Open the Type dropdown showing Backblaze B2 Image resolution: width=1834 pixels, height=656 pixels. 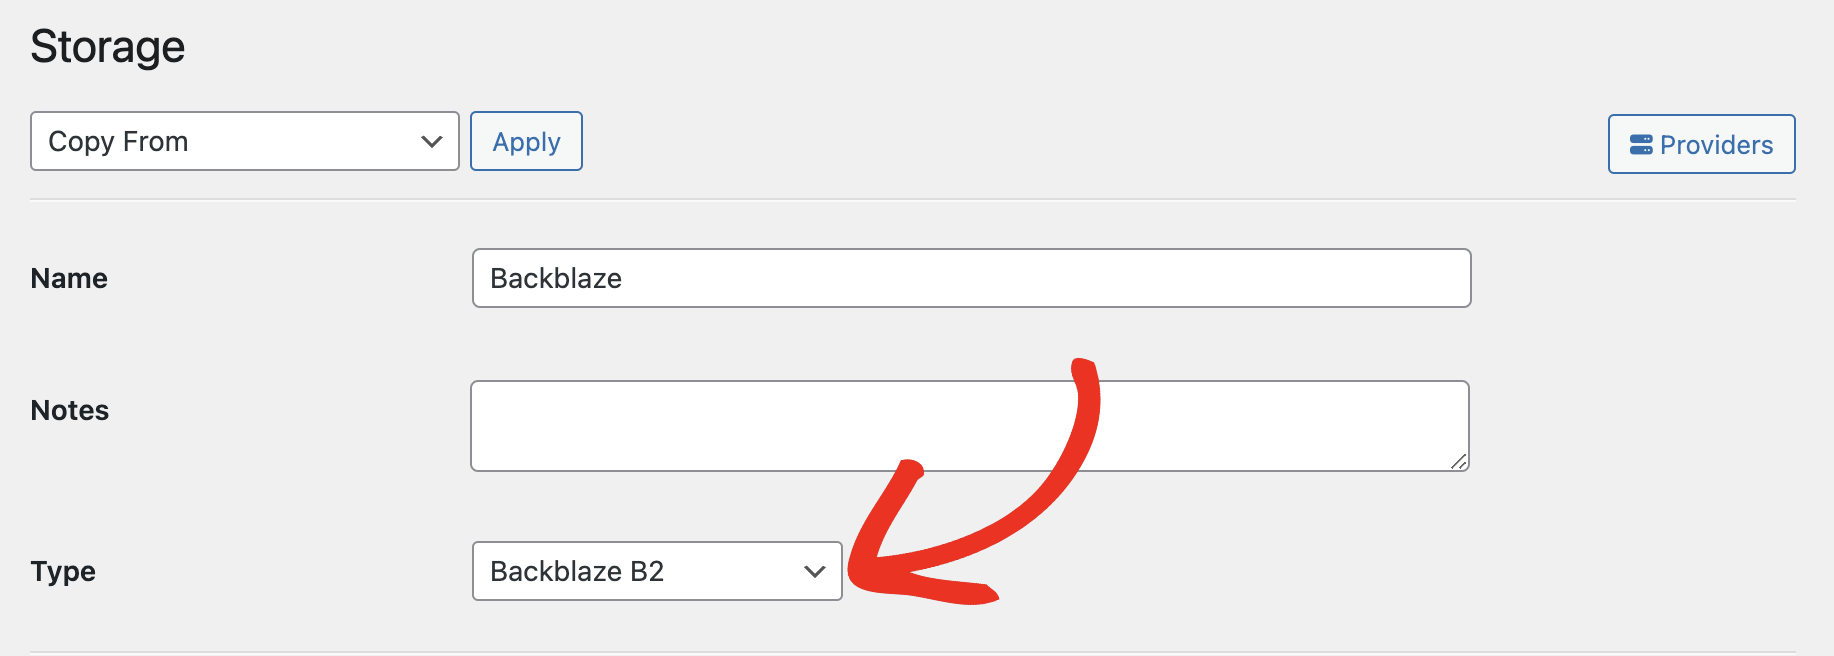click(657, 571)
